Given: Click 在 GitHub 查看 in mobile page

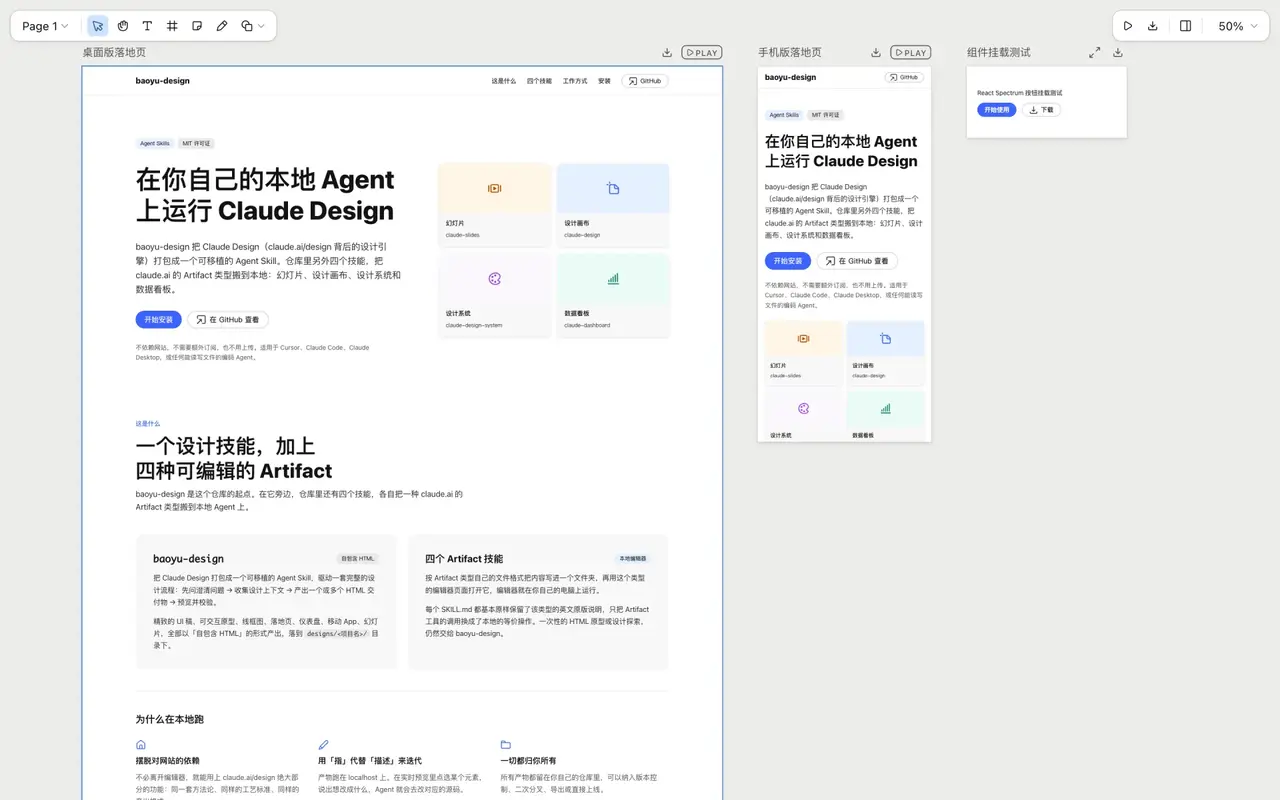Looking at the screenshot, I should [857, 261].
